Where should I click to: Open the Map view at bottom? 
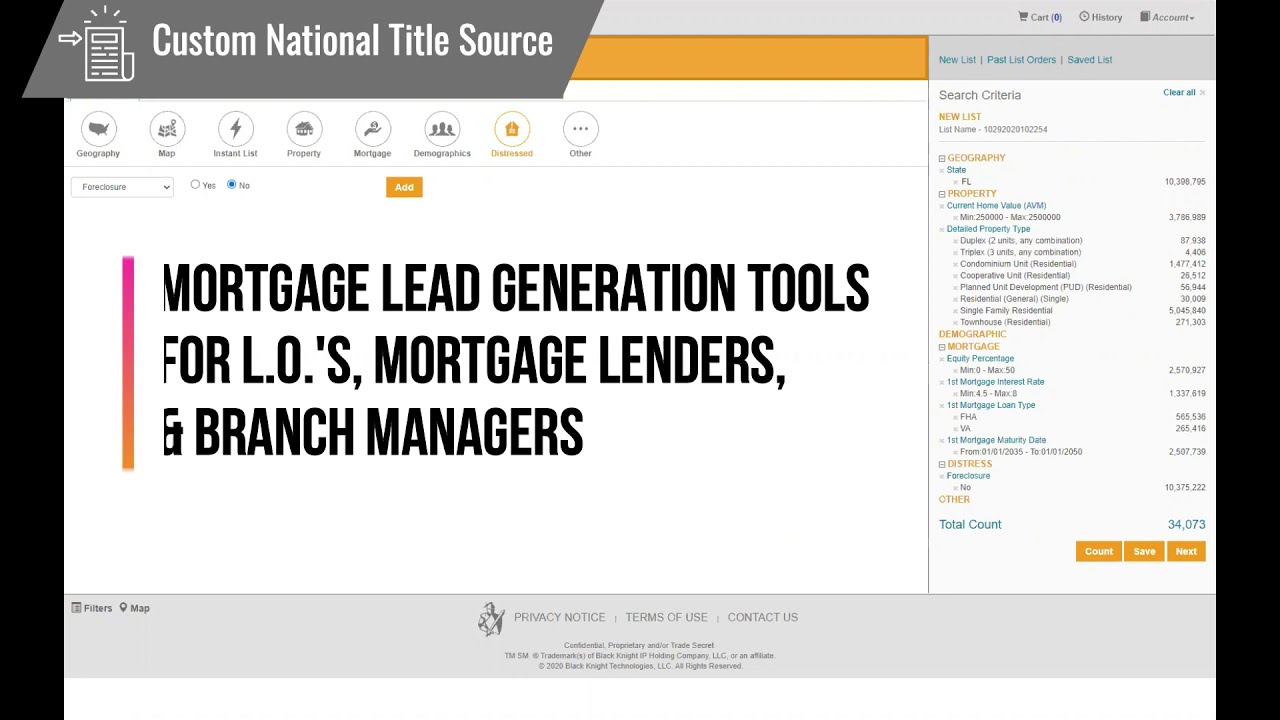click(x=134, y=608)
